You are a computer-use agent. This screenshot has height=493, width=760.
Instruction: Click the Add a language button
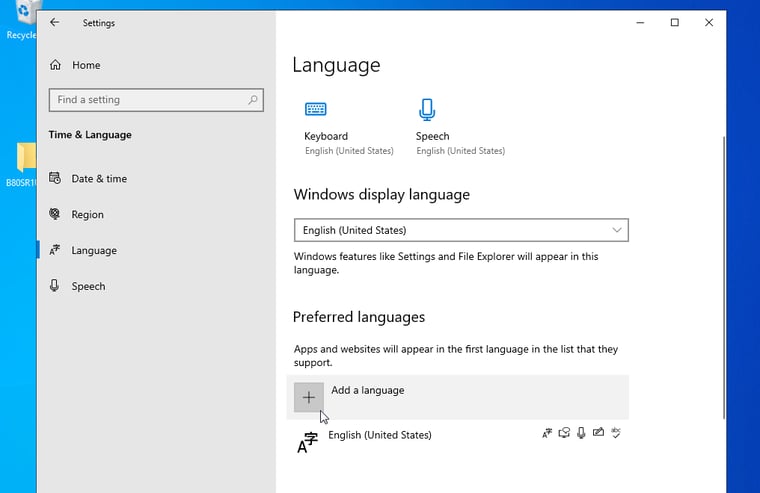(x=458, y=397)
